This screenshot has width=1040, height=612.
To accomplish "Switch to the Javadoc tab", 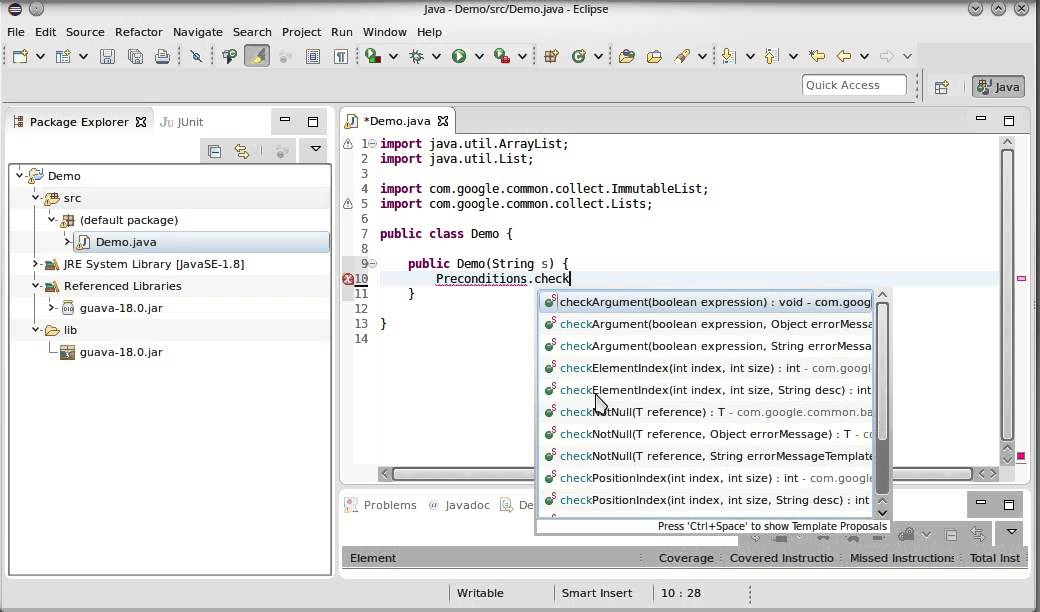I will click(459, 505).
